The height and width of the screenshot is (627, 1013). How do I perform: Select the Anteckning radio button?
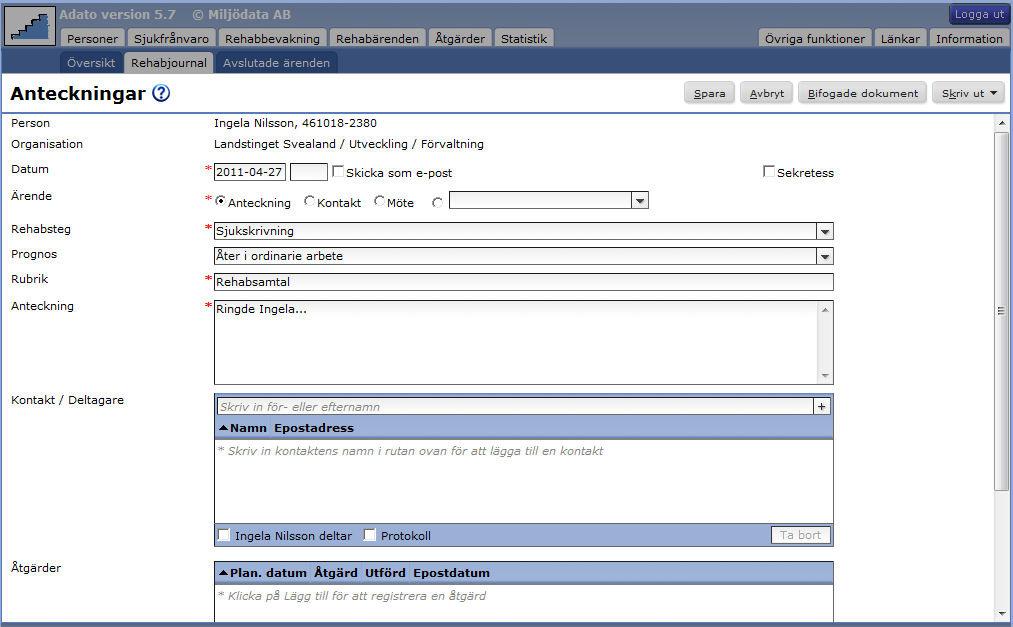click(220, 201)
